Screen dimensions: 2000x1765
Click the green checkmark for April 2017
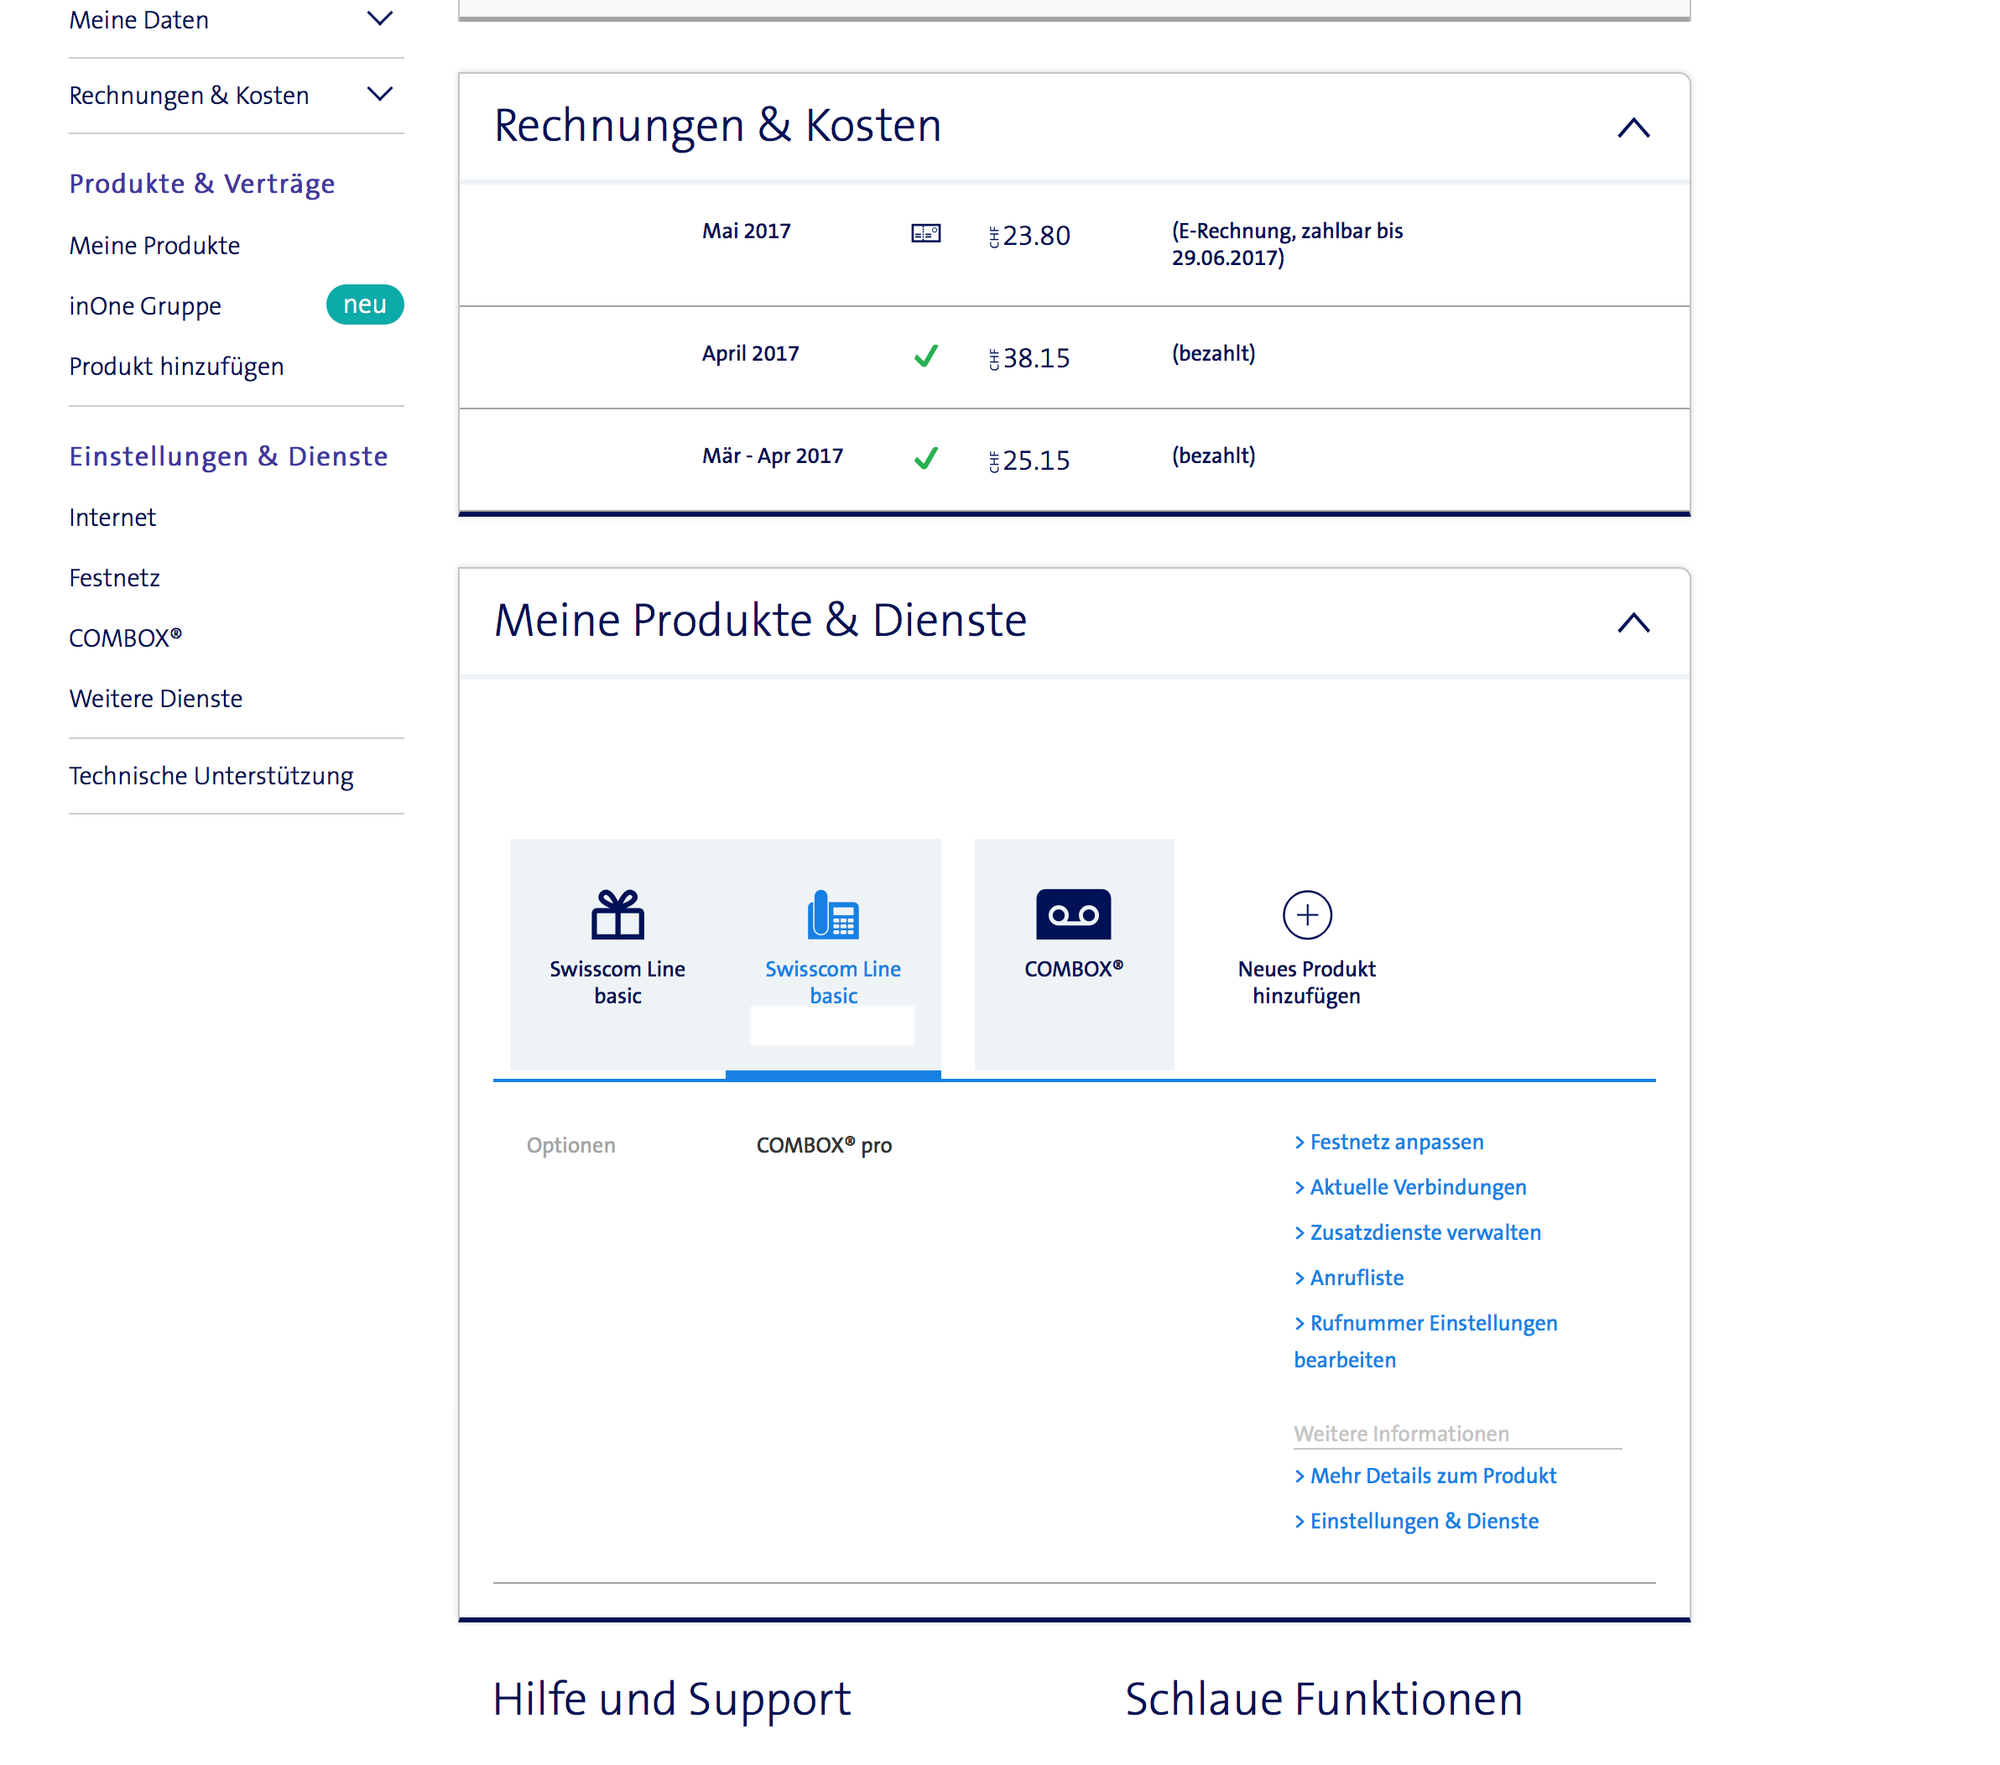tap(926, 356)
